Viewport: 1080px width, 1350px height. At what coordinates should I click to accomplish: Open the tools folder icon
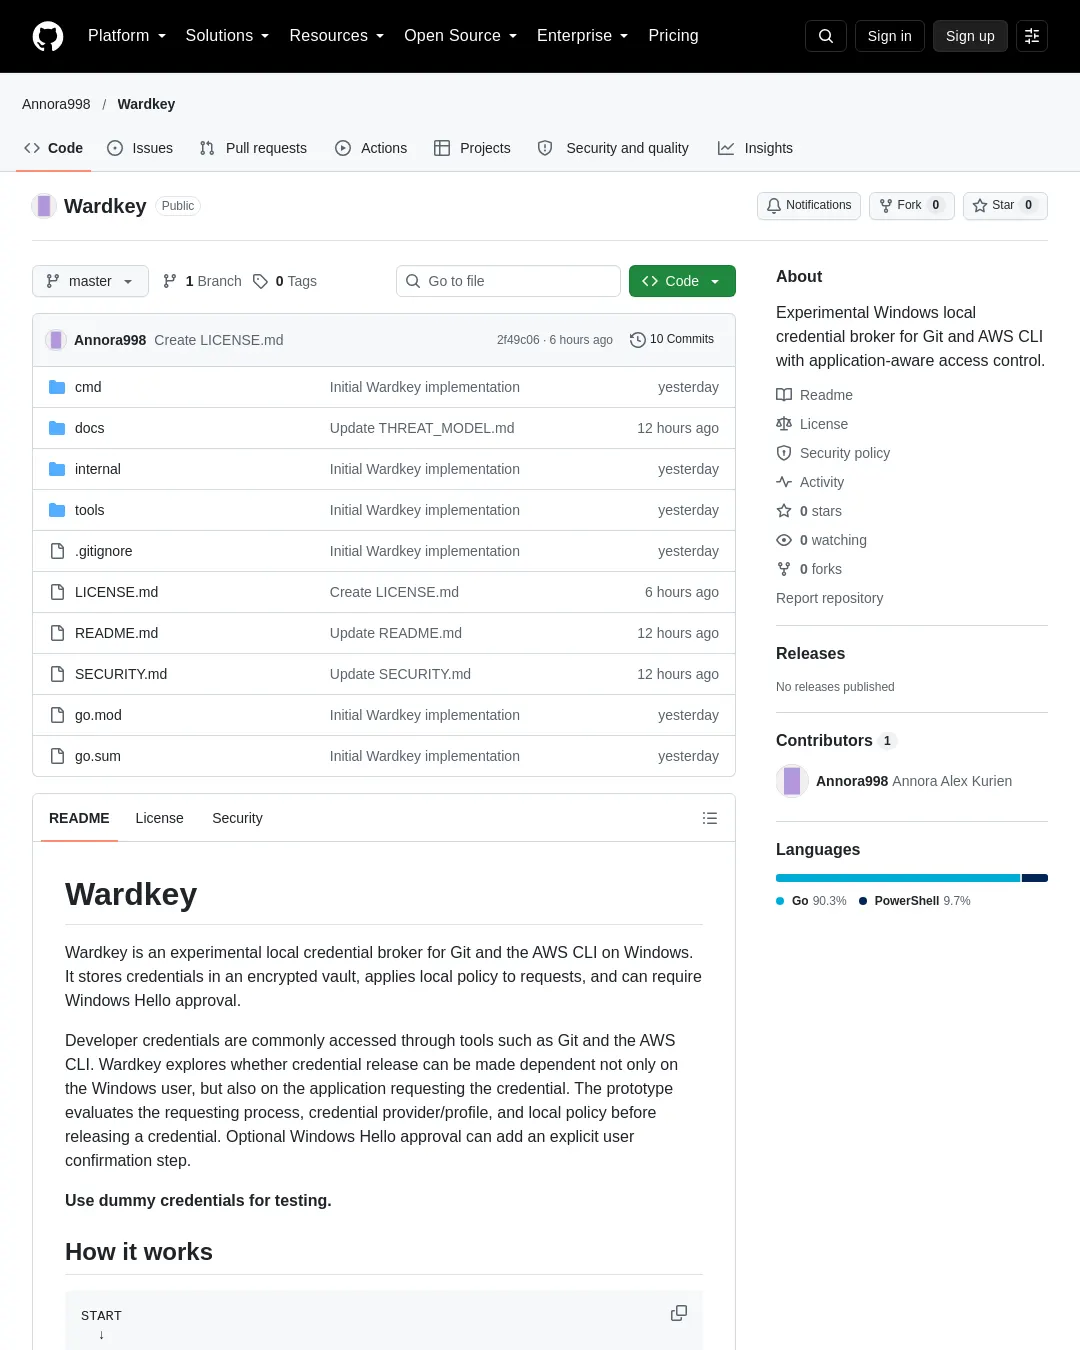click(x=58, y=510)
